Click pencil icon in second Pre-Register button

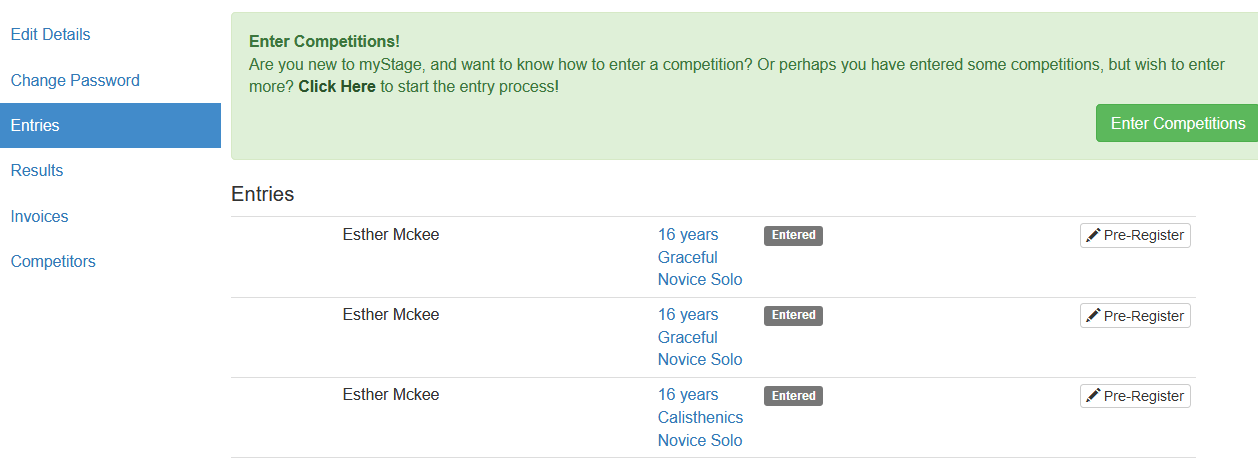pyautogui.click(x=1093, y=316)
